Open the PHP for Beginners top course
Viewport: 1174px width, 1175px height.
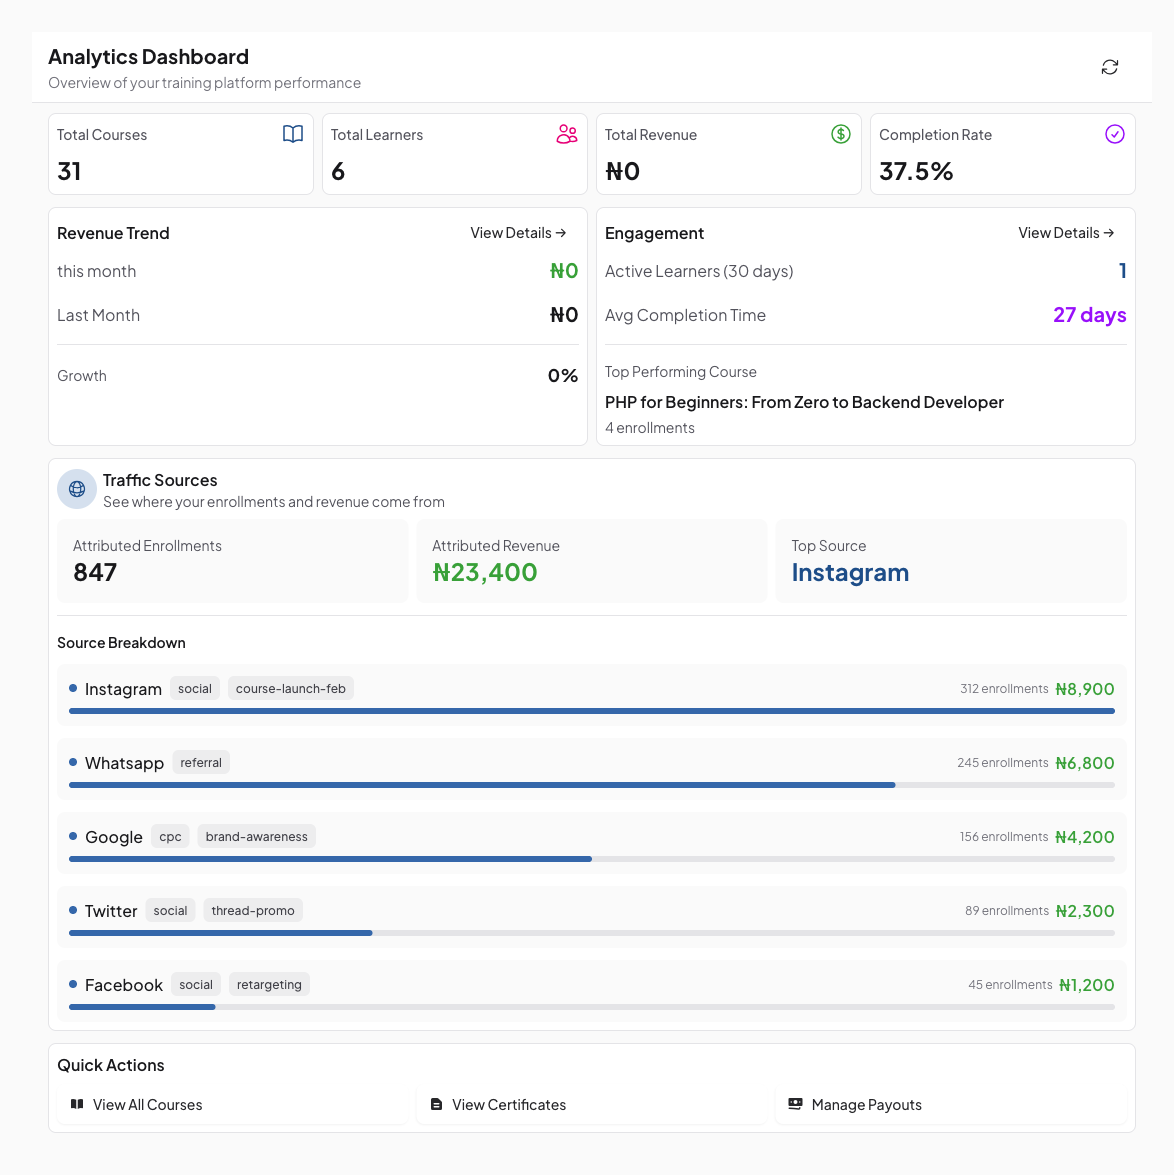click(804, 402)
